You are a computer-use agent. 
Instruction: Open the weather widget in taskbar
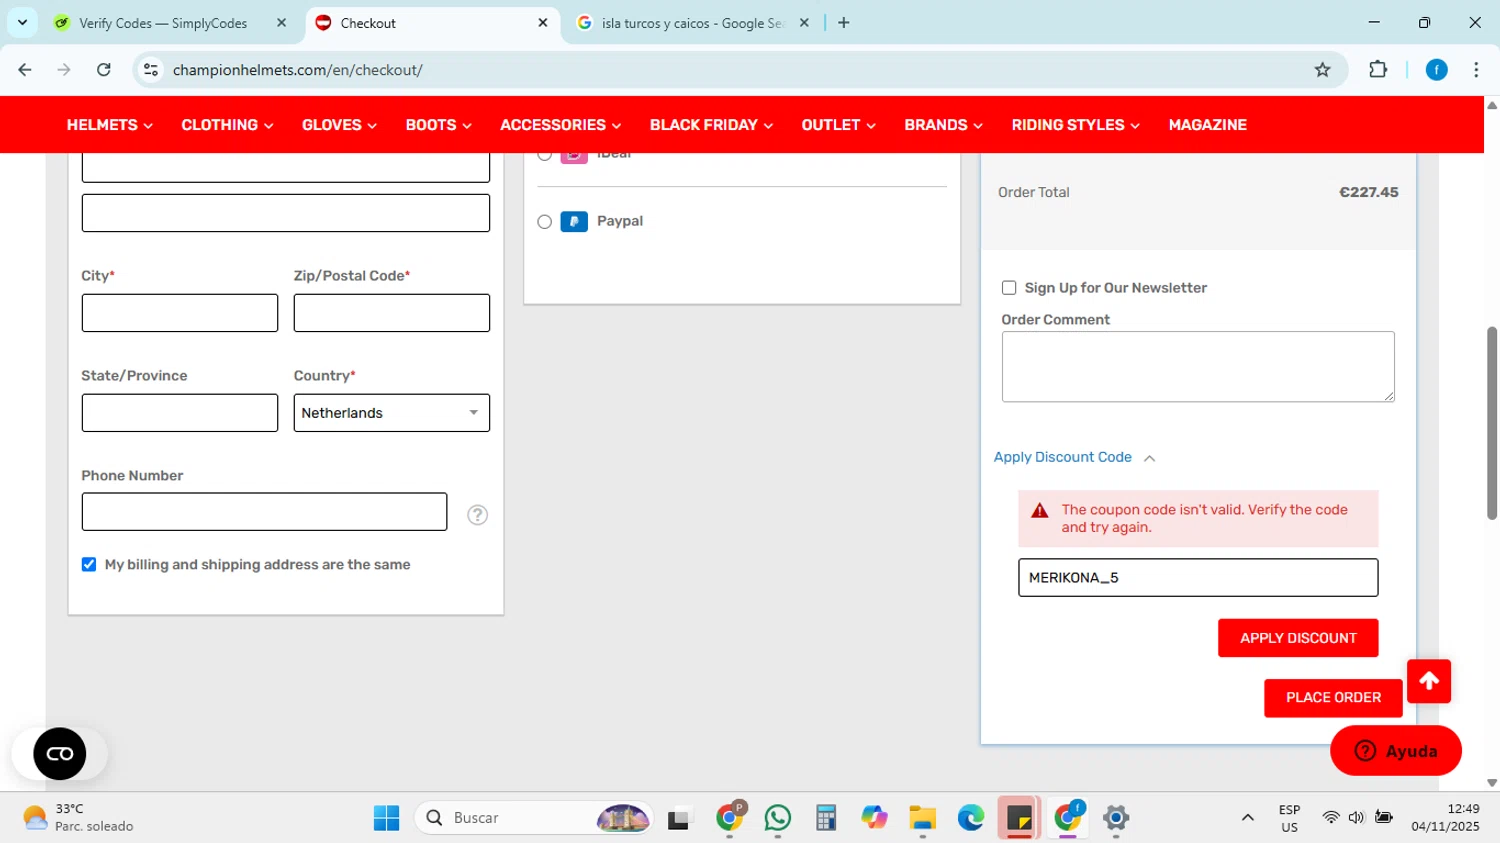pyautogui.click(x=78, y=818)
